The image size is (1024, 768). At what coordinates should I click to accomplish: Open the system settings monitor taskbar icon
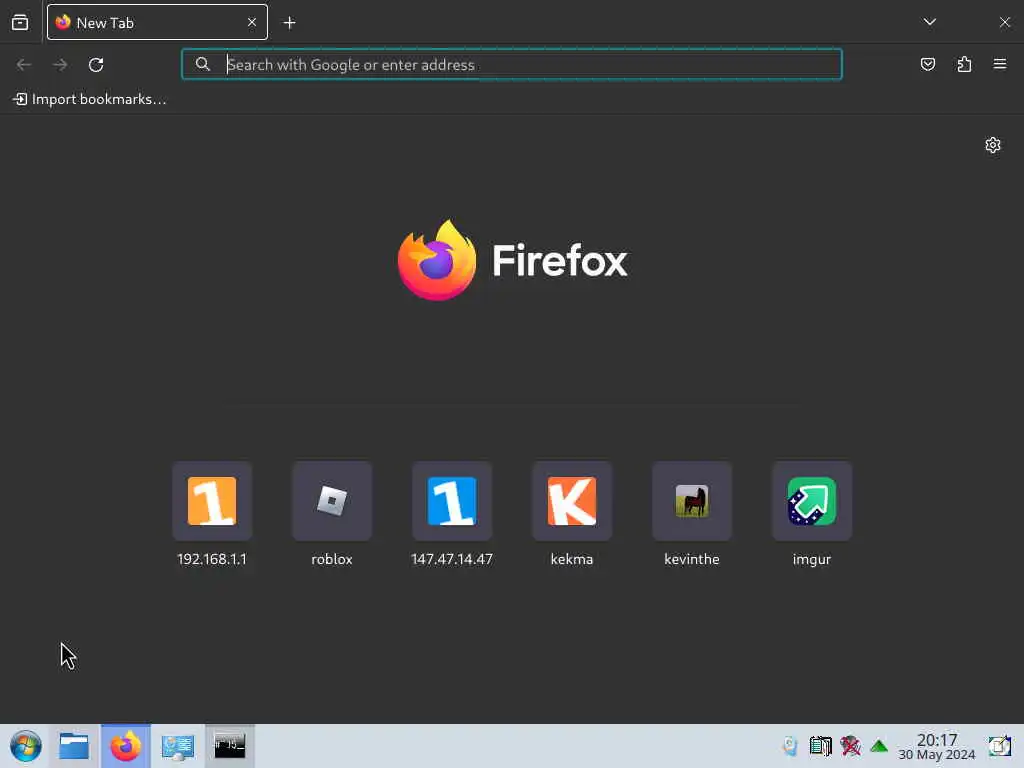tap(178, 746)
